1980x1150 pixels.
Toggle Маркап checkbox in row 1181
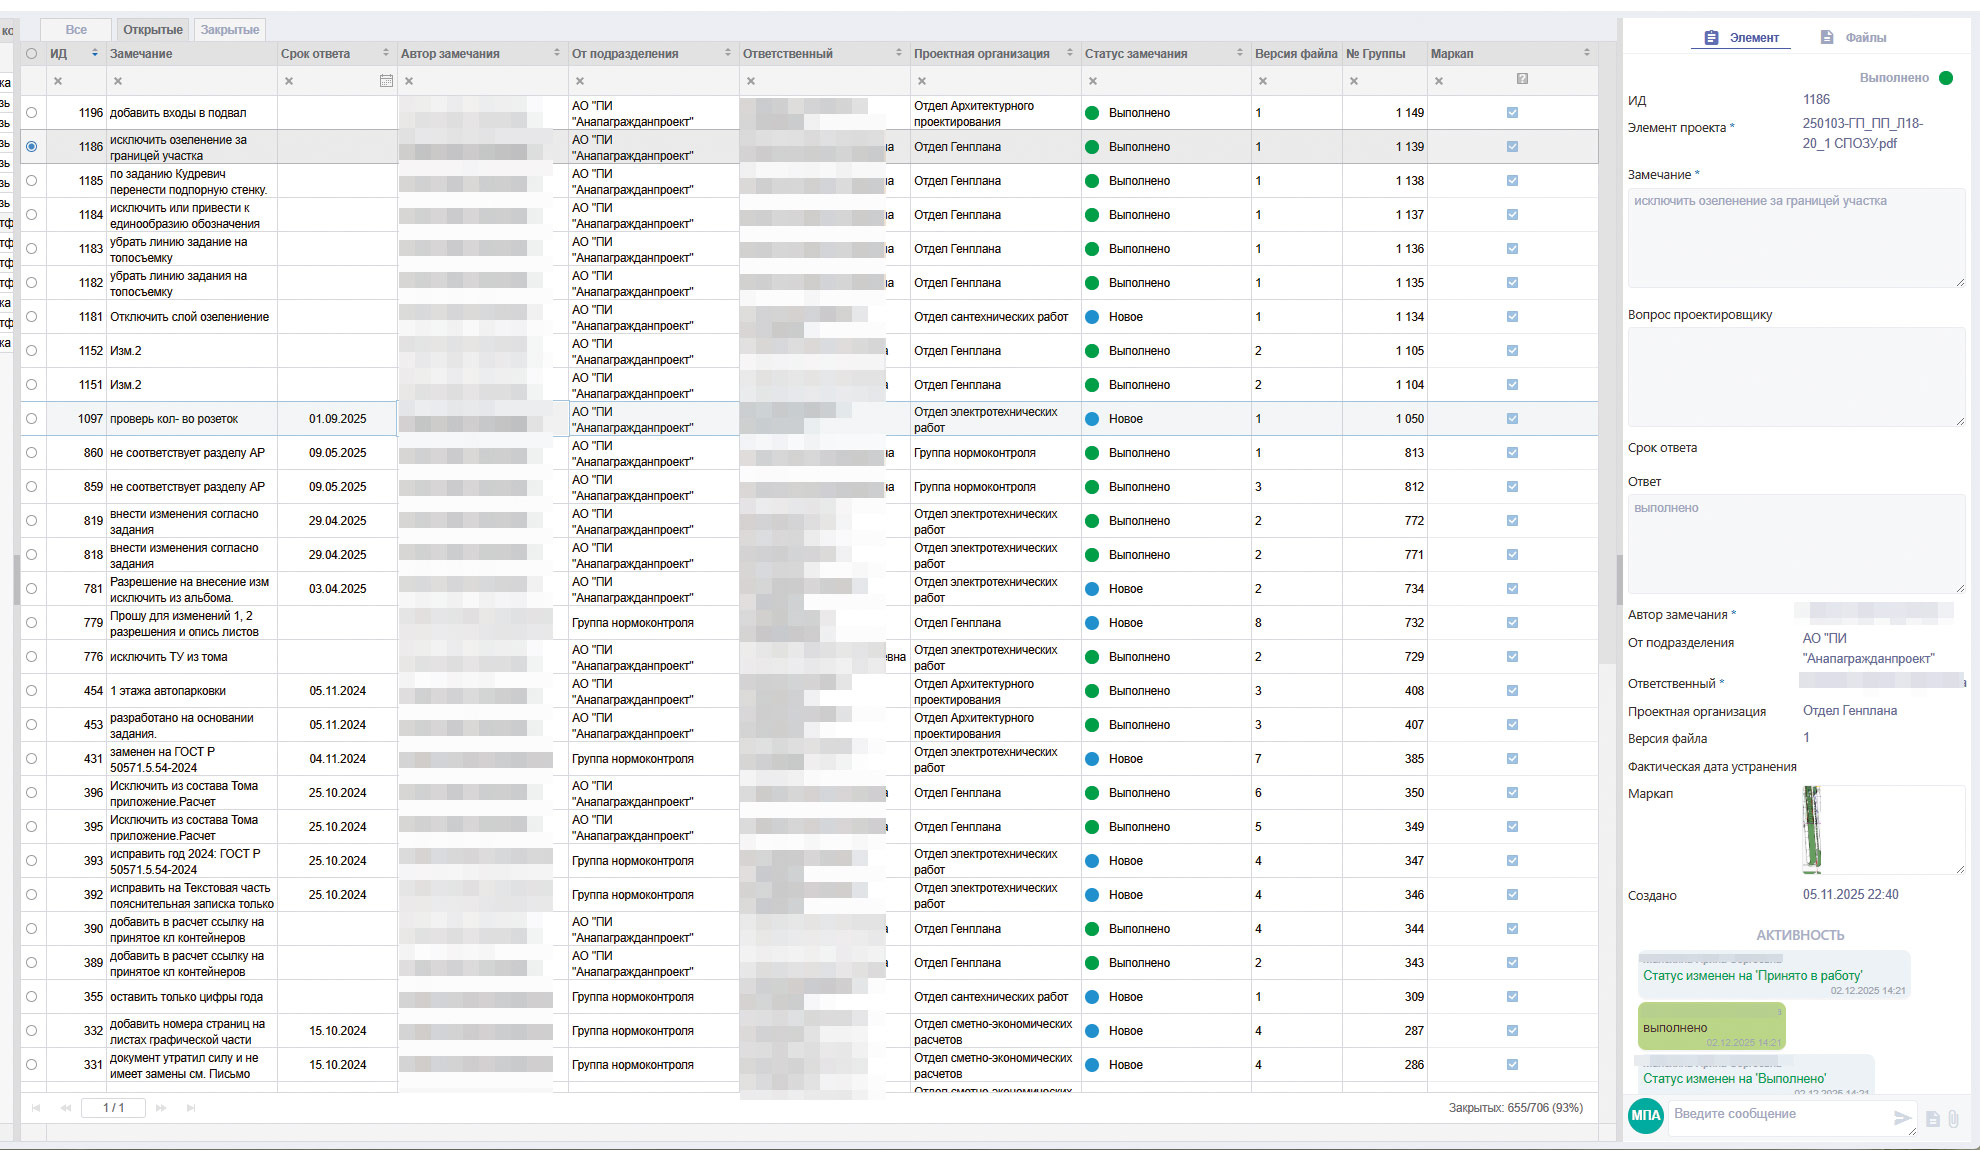1512,317
